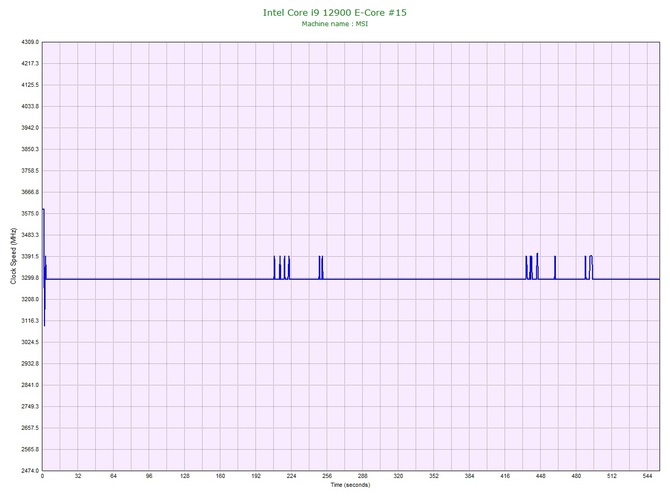Click the 3391.5 y-axis value
The image size is (670, 502).
pos(30,256)
